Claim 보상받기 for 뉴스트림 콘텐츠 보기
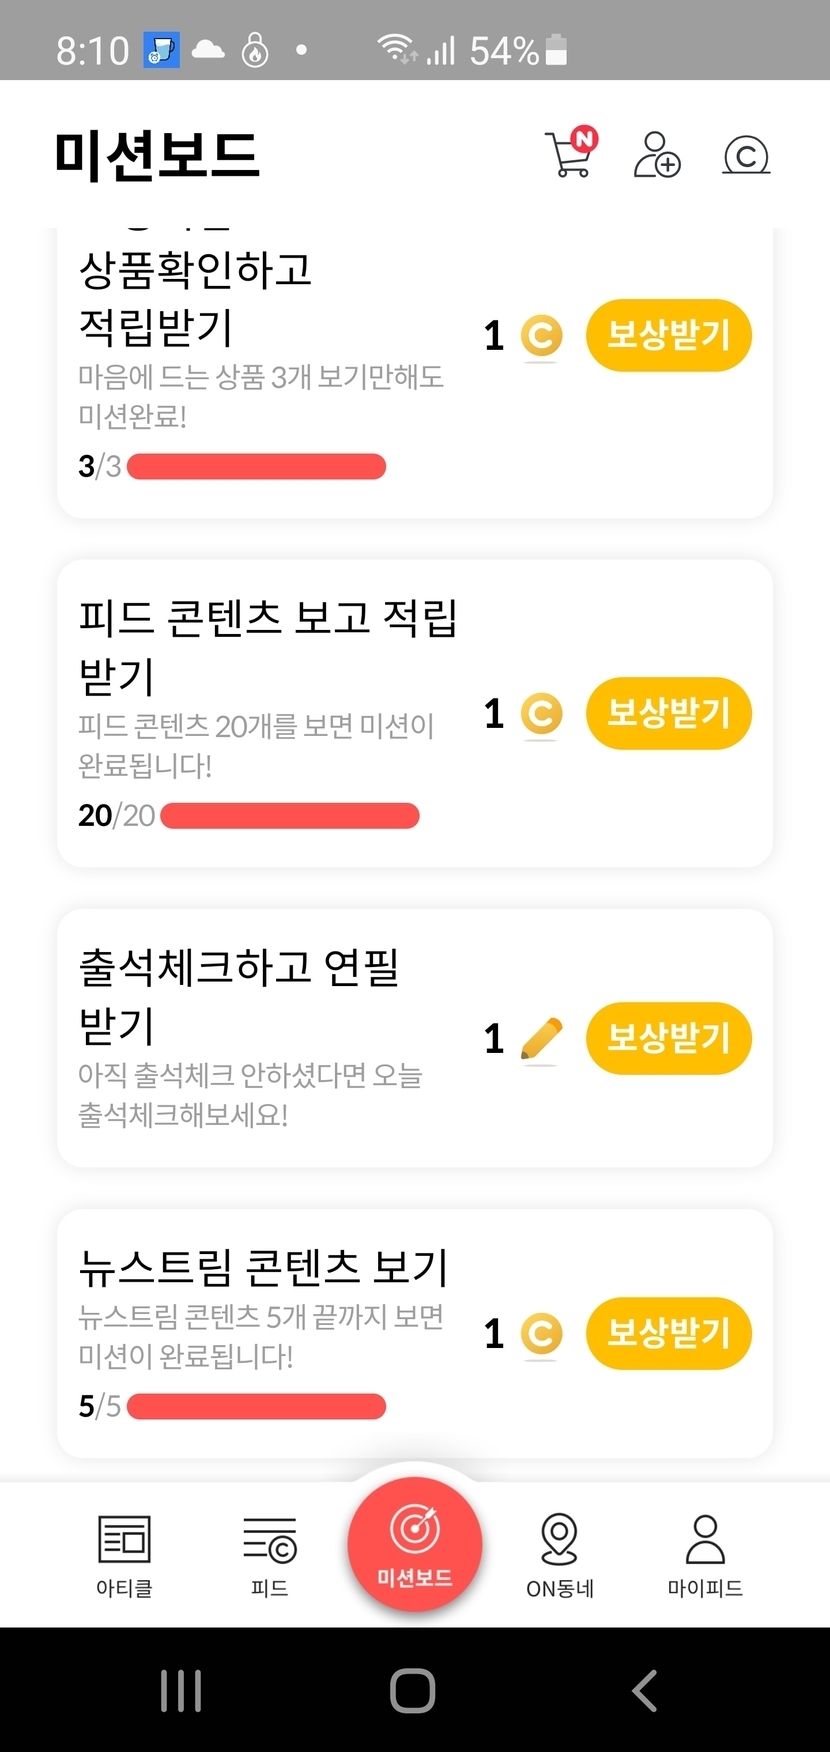Viewport: 830px width, 1752px height. pos(668,1333)
